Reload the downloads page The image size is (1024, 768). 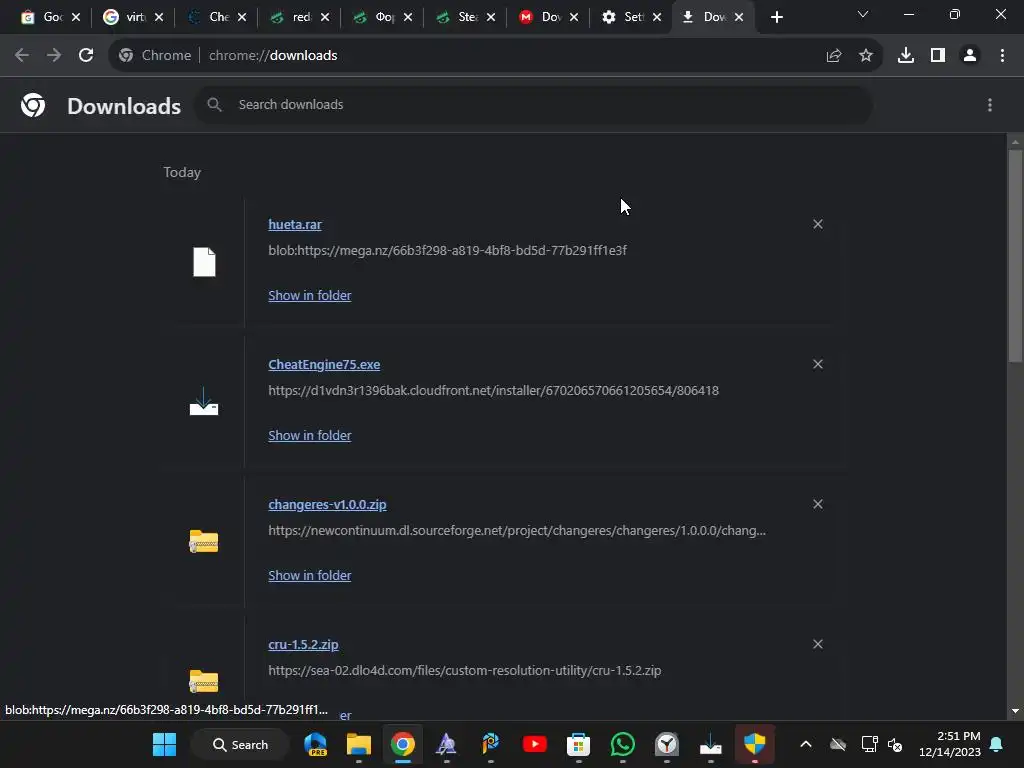coord(86,56)
